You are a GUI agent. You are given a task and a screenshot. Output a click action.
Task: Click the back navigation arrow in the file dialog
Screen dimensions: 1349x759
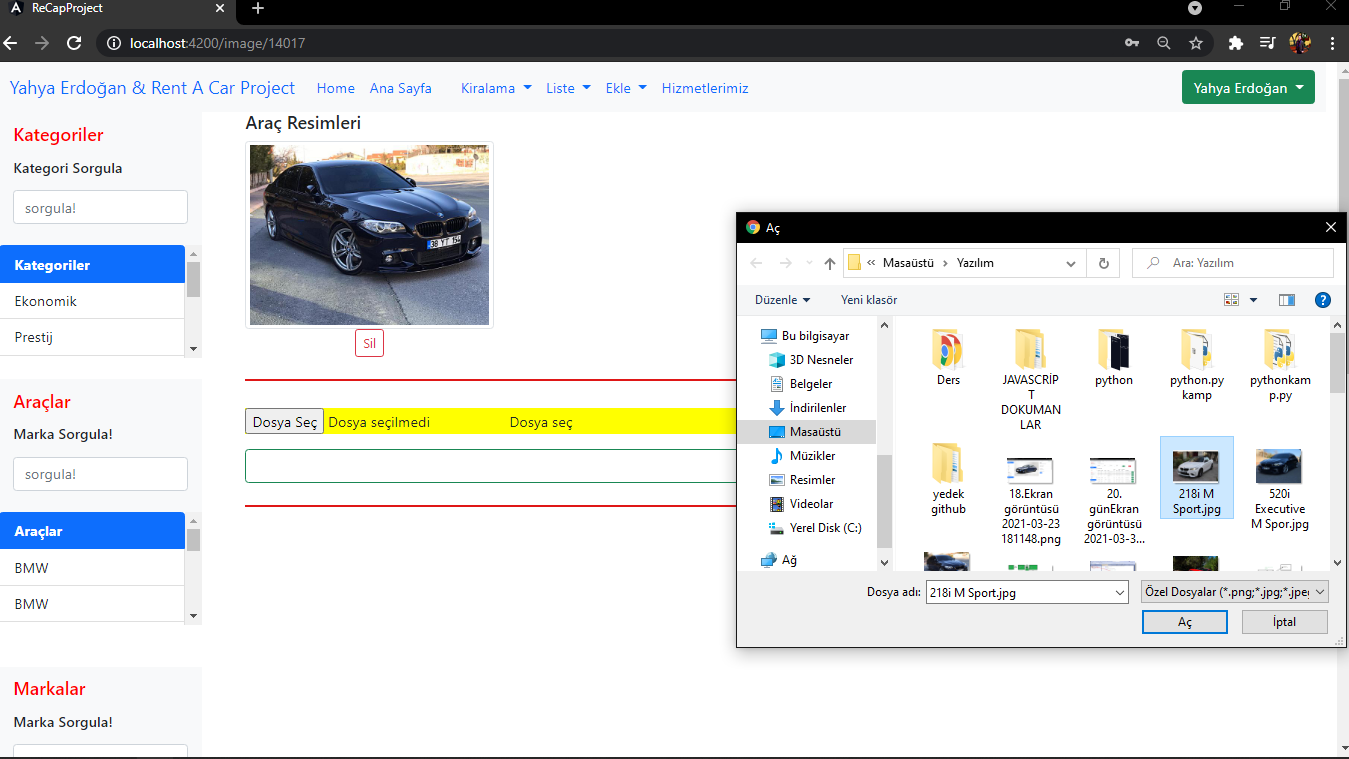click(x=756, y=262)
